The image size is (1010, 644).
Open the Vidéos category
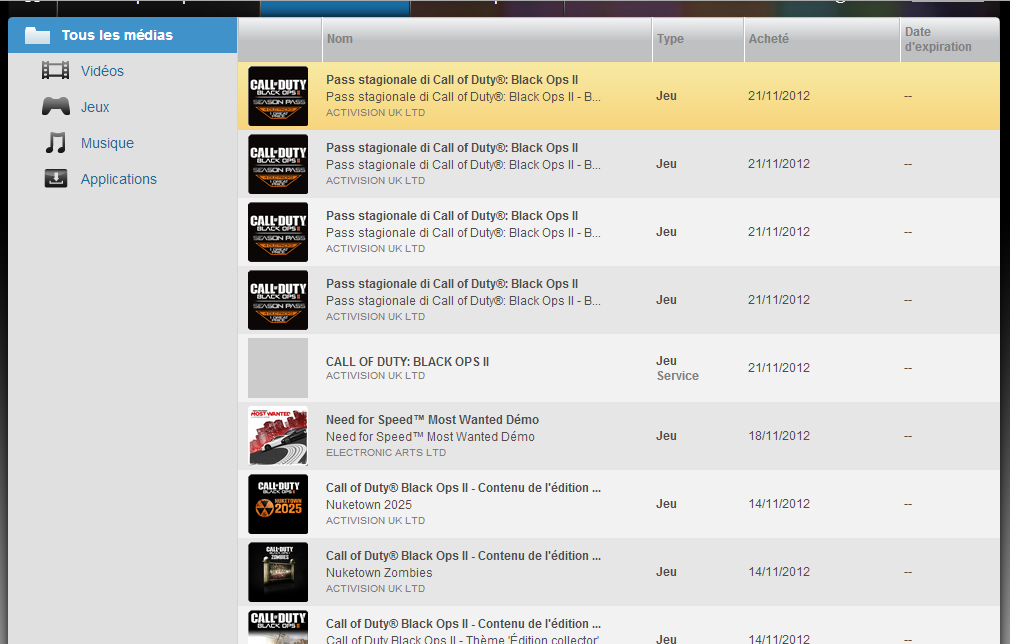102,71
